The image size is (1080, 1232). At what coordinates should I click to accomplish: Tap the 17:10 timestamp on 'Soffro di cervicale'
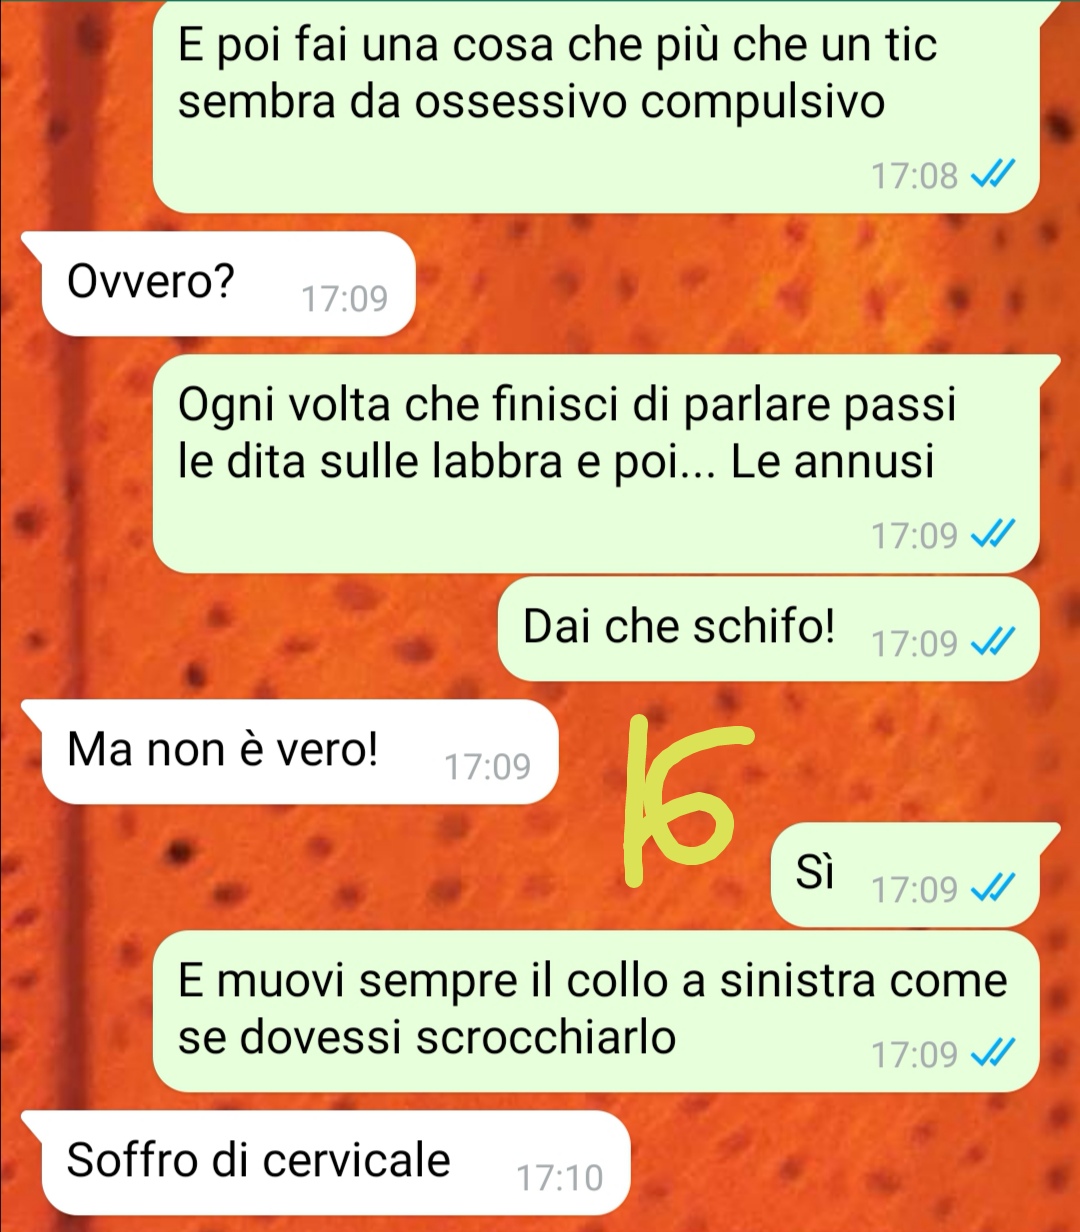click(x=560, y=1178)
